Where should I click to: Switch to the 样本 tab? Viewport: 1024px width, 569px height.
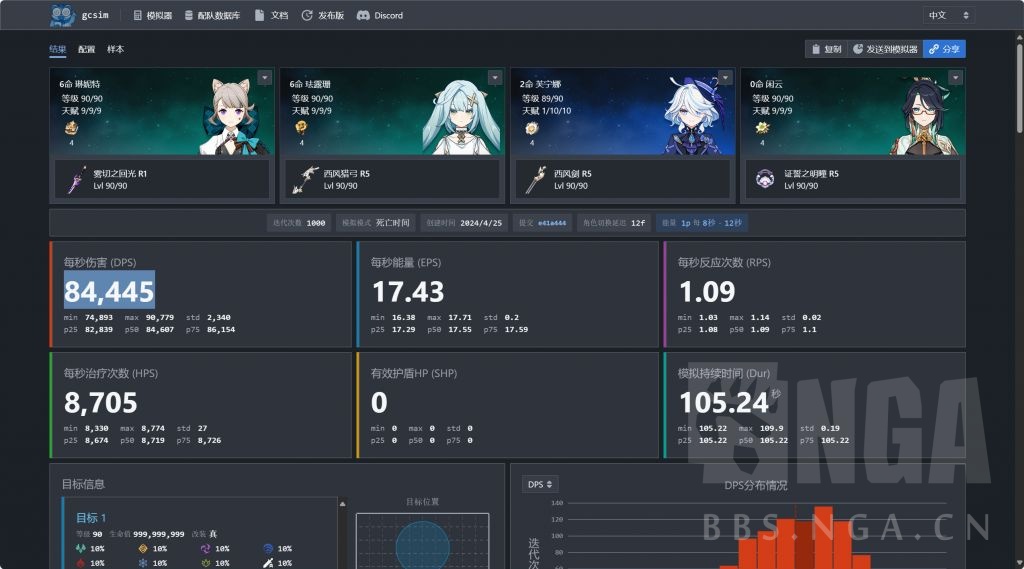coord(116,49)
